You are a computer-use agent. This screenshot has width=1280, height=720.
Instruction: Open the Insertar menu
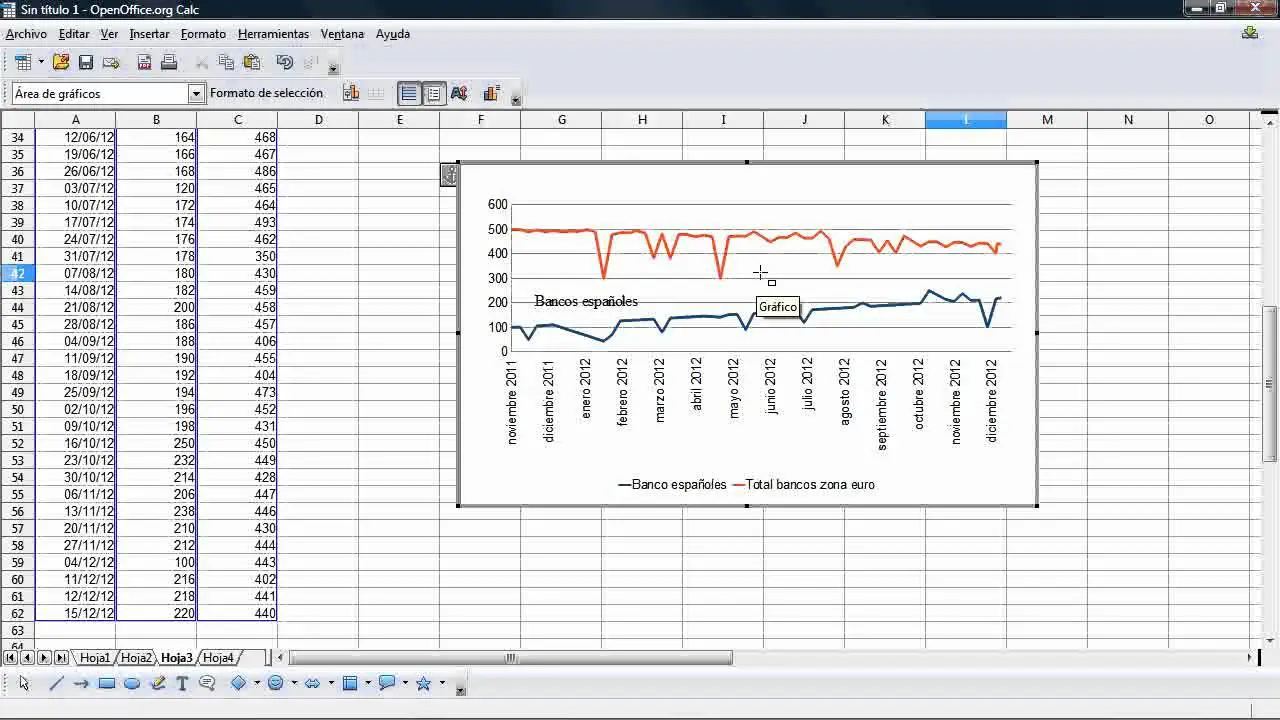pos(149,34)
